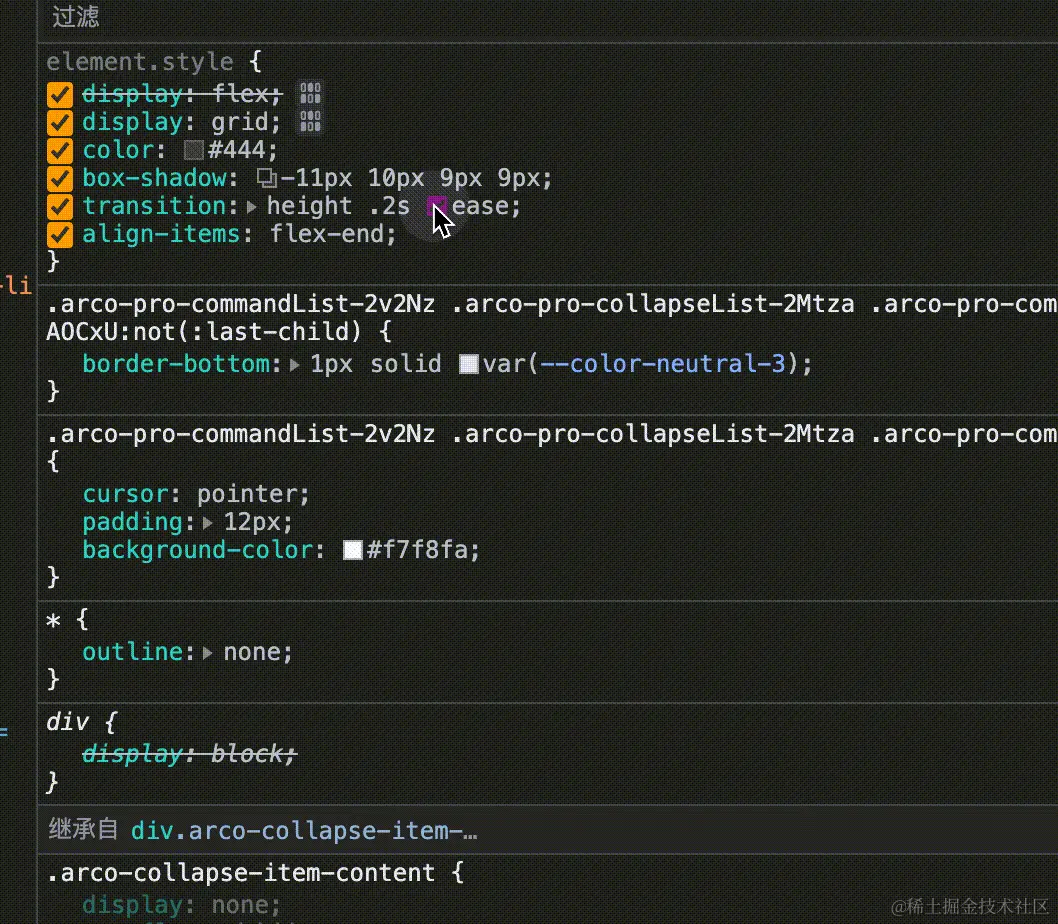Click the --color-neutral-3 color swatch

click(469, 364)
